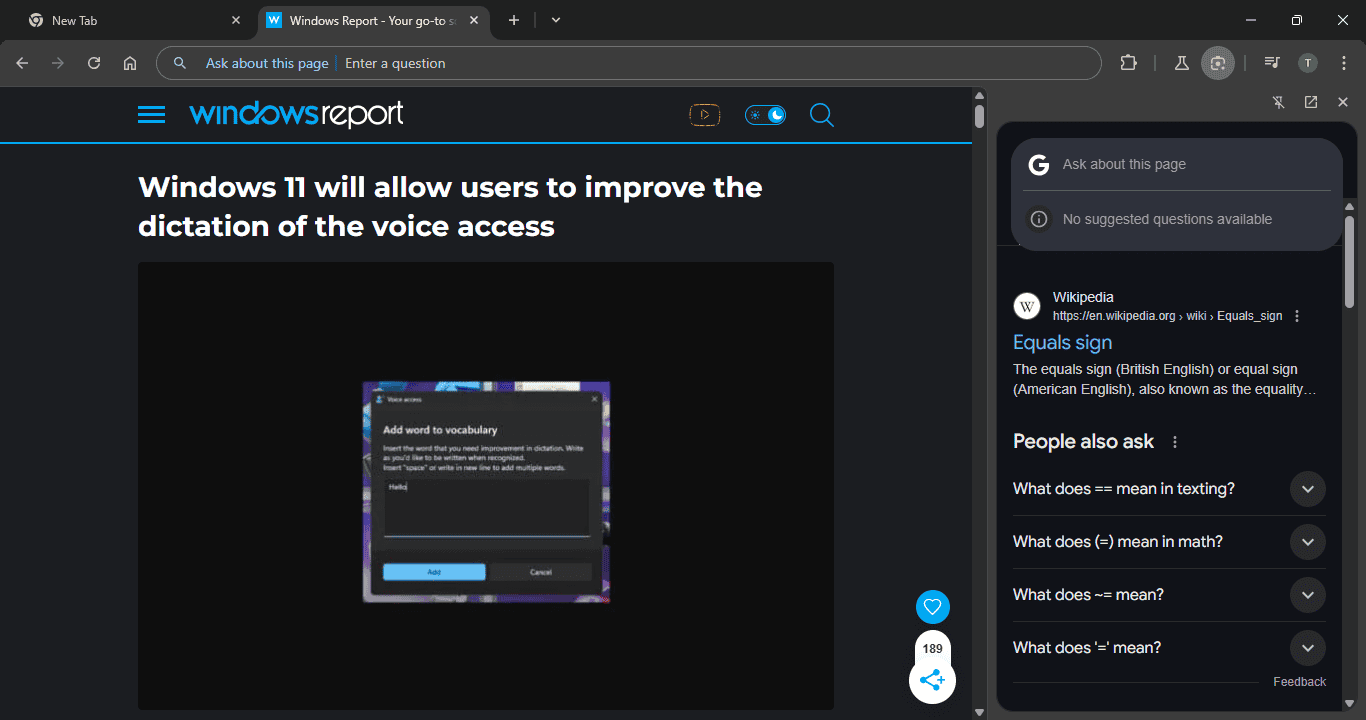Open Chrome Labs flask icon
The width and height of the screenshot is (1366, 720).
click(1181, 63)
